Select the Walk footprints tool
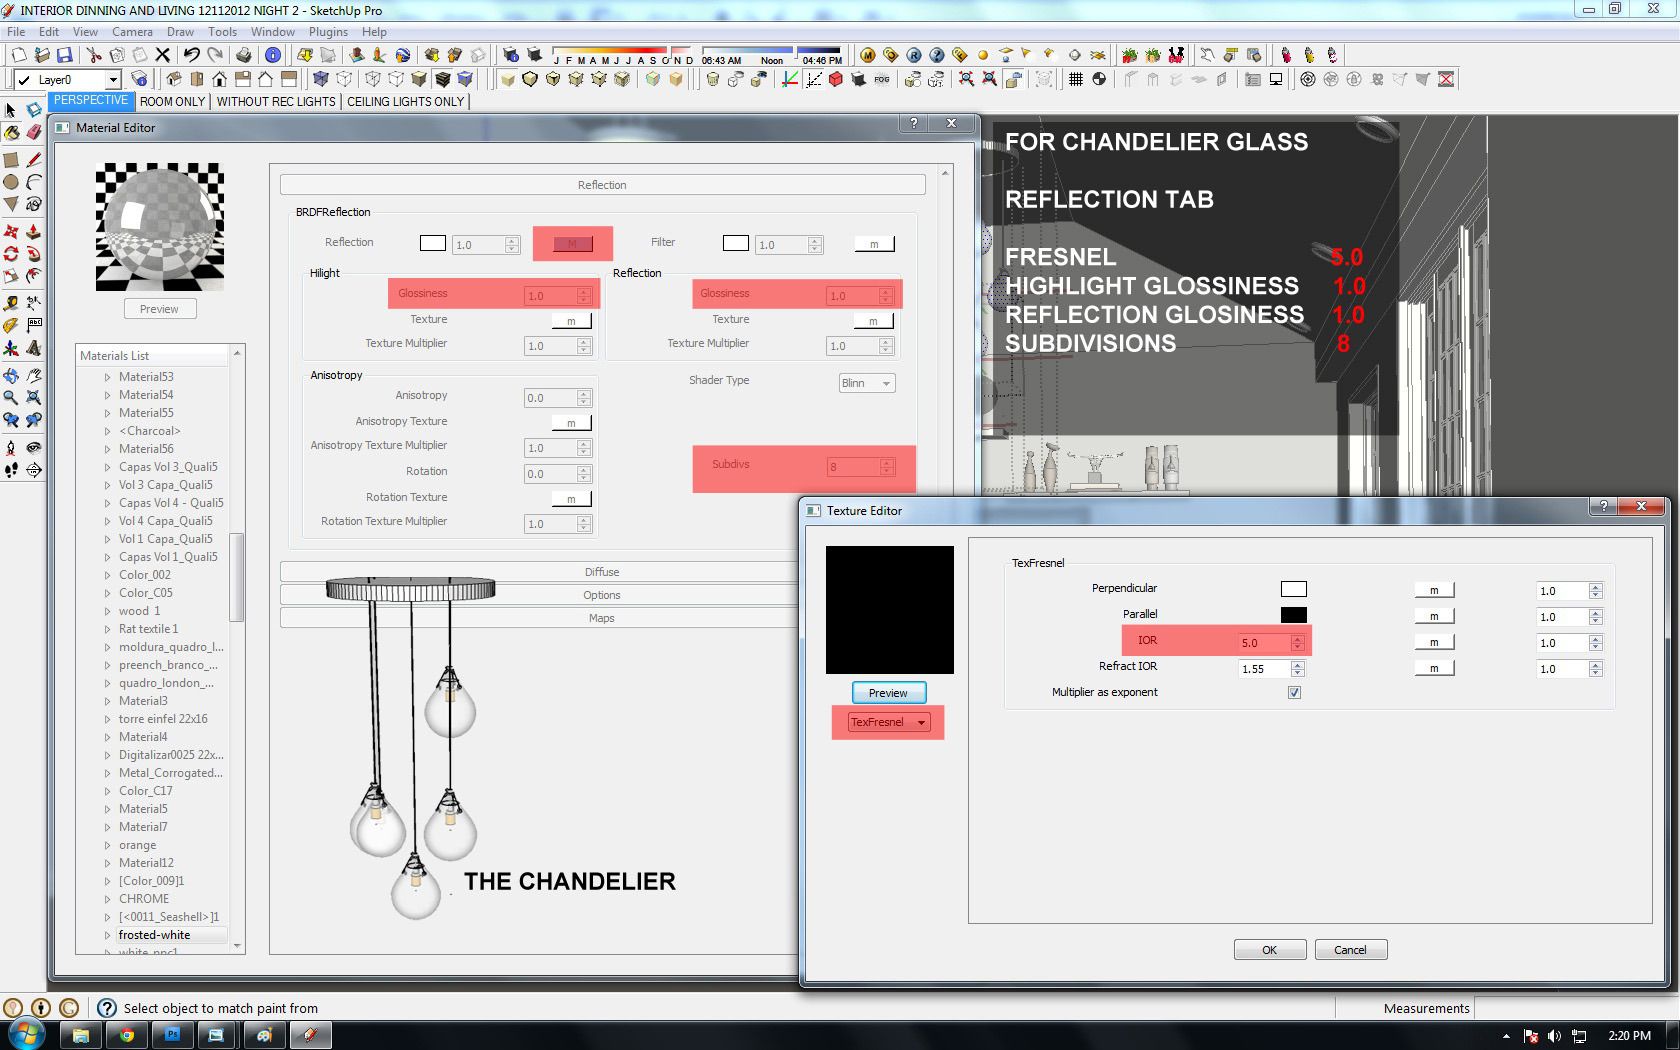Image resolution: width=1680 pixels, height=1050 pixels. click(x=11, y=470)
